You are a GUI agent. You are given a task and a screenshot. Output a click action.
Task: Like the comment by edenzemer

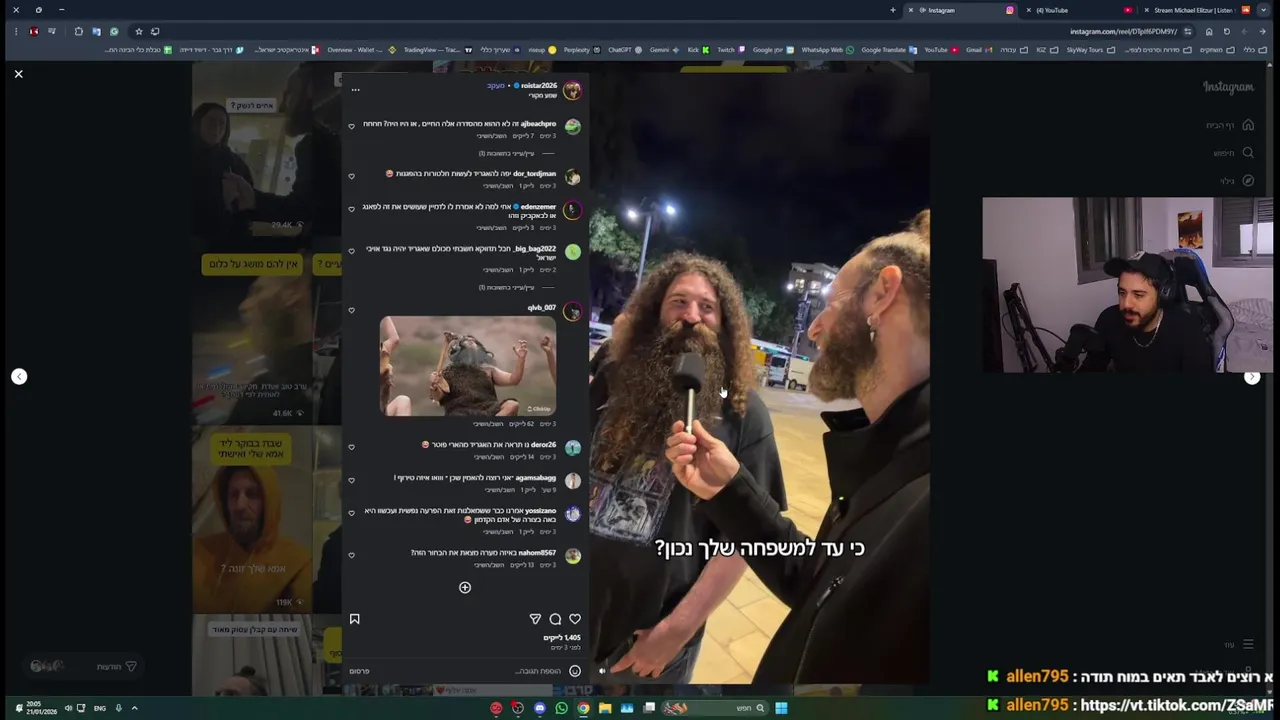point(351,209)
